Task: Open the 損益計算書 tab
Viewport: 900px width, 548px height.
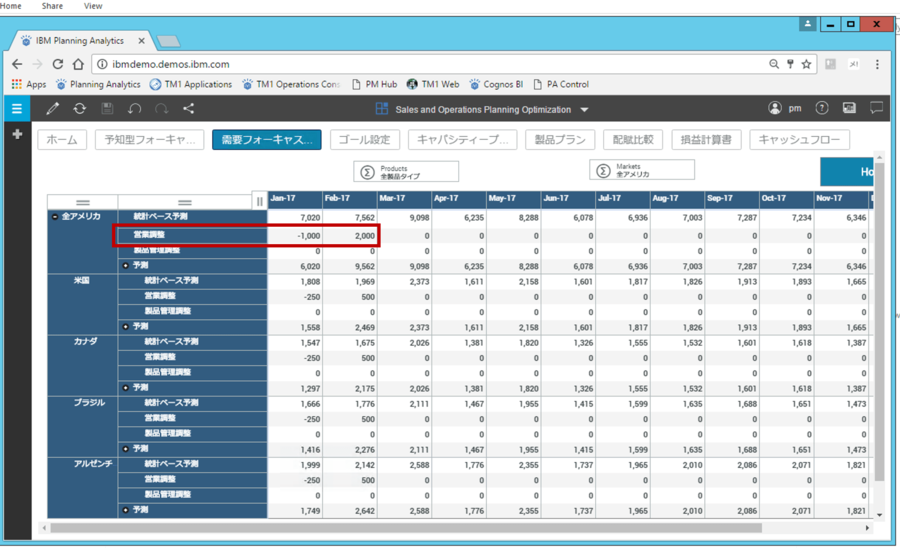Action: pyautogui.click(x=706, y=140)
